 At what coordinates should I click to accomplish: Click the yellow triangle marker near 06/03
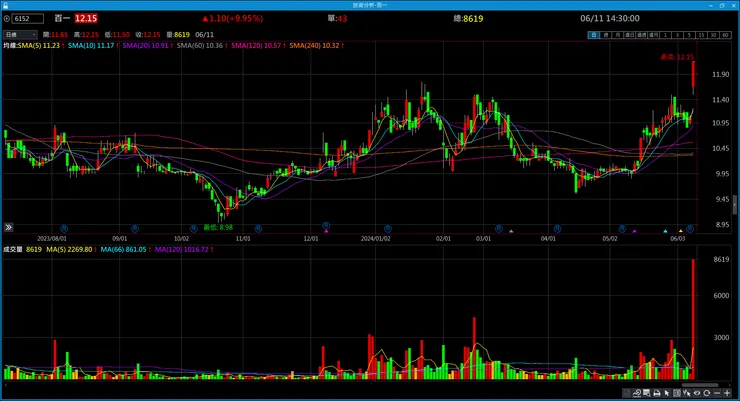click(681, 231)
